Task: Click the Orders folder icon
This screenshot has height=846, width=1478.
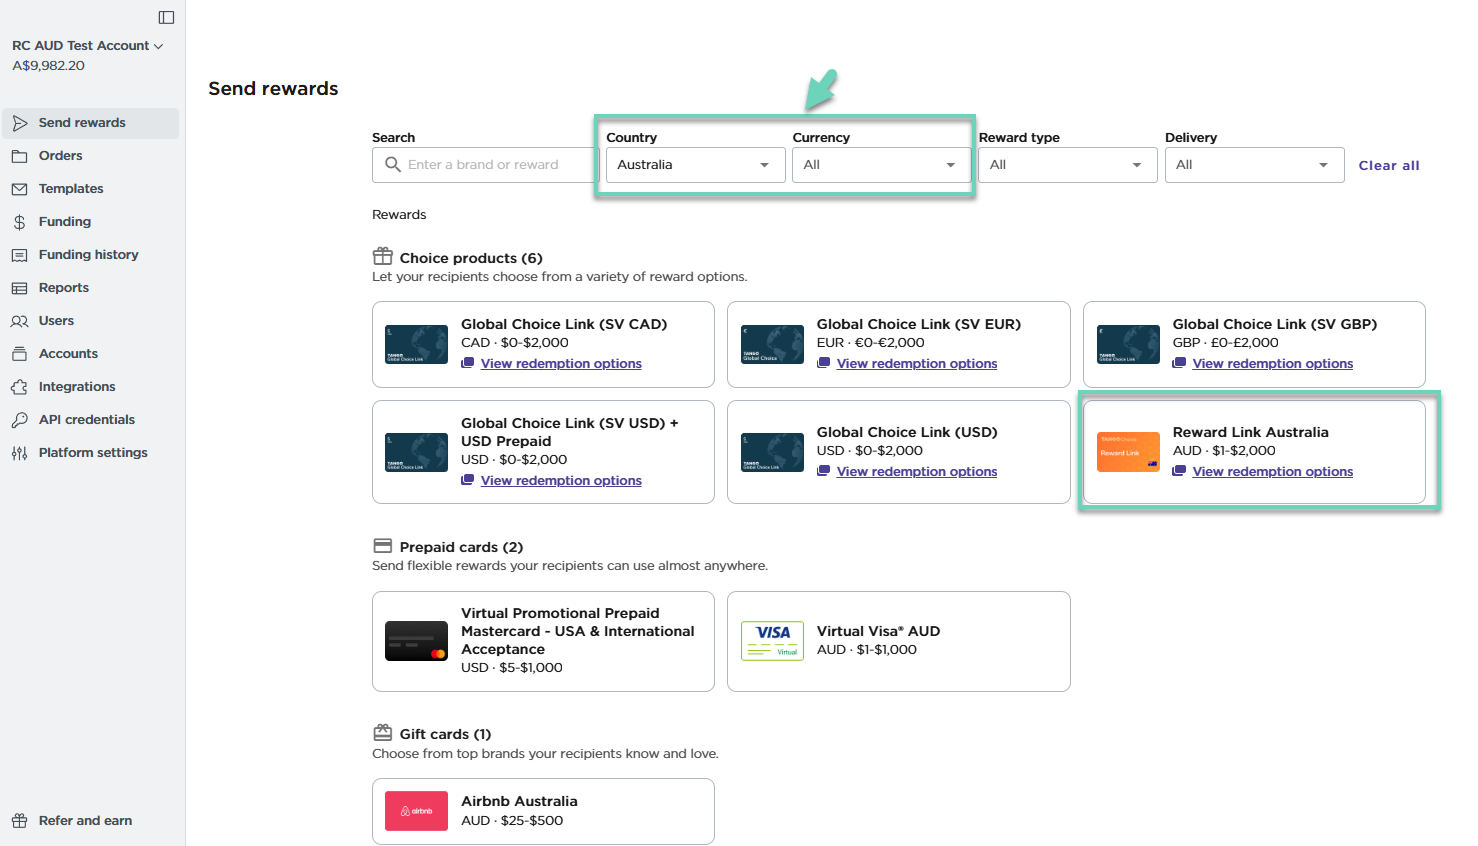Action: click(x=20, y=156)
